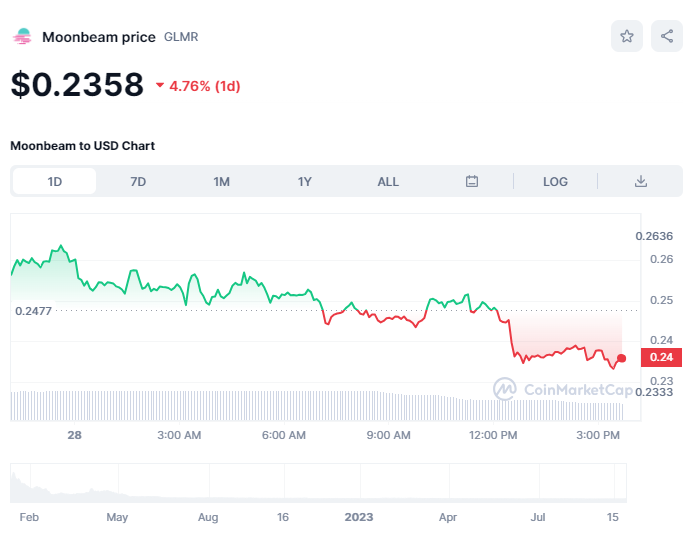Screen dimensions: 693x535
Task: Download chart data using download icon
Action: point(641,181)
